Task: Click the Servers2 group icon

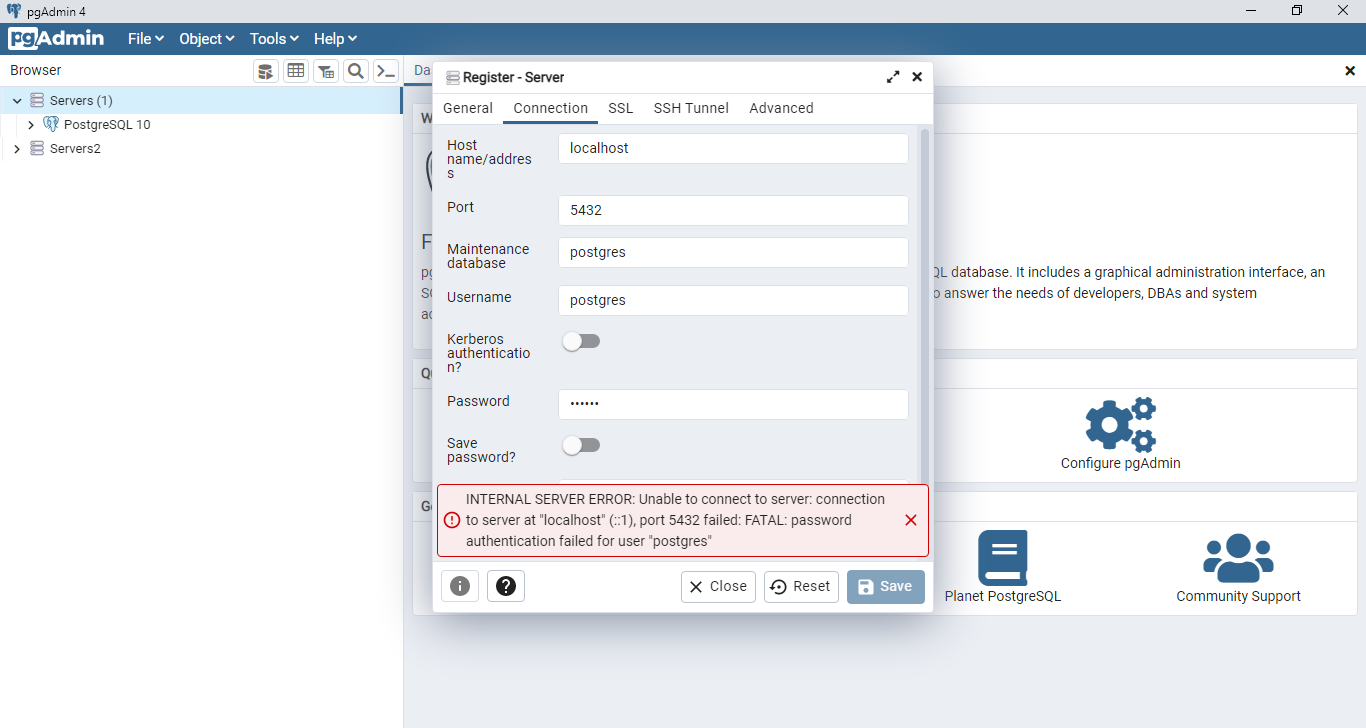Action: click(x=37, y=149)
